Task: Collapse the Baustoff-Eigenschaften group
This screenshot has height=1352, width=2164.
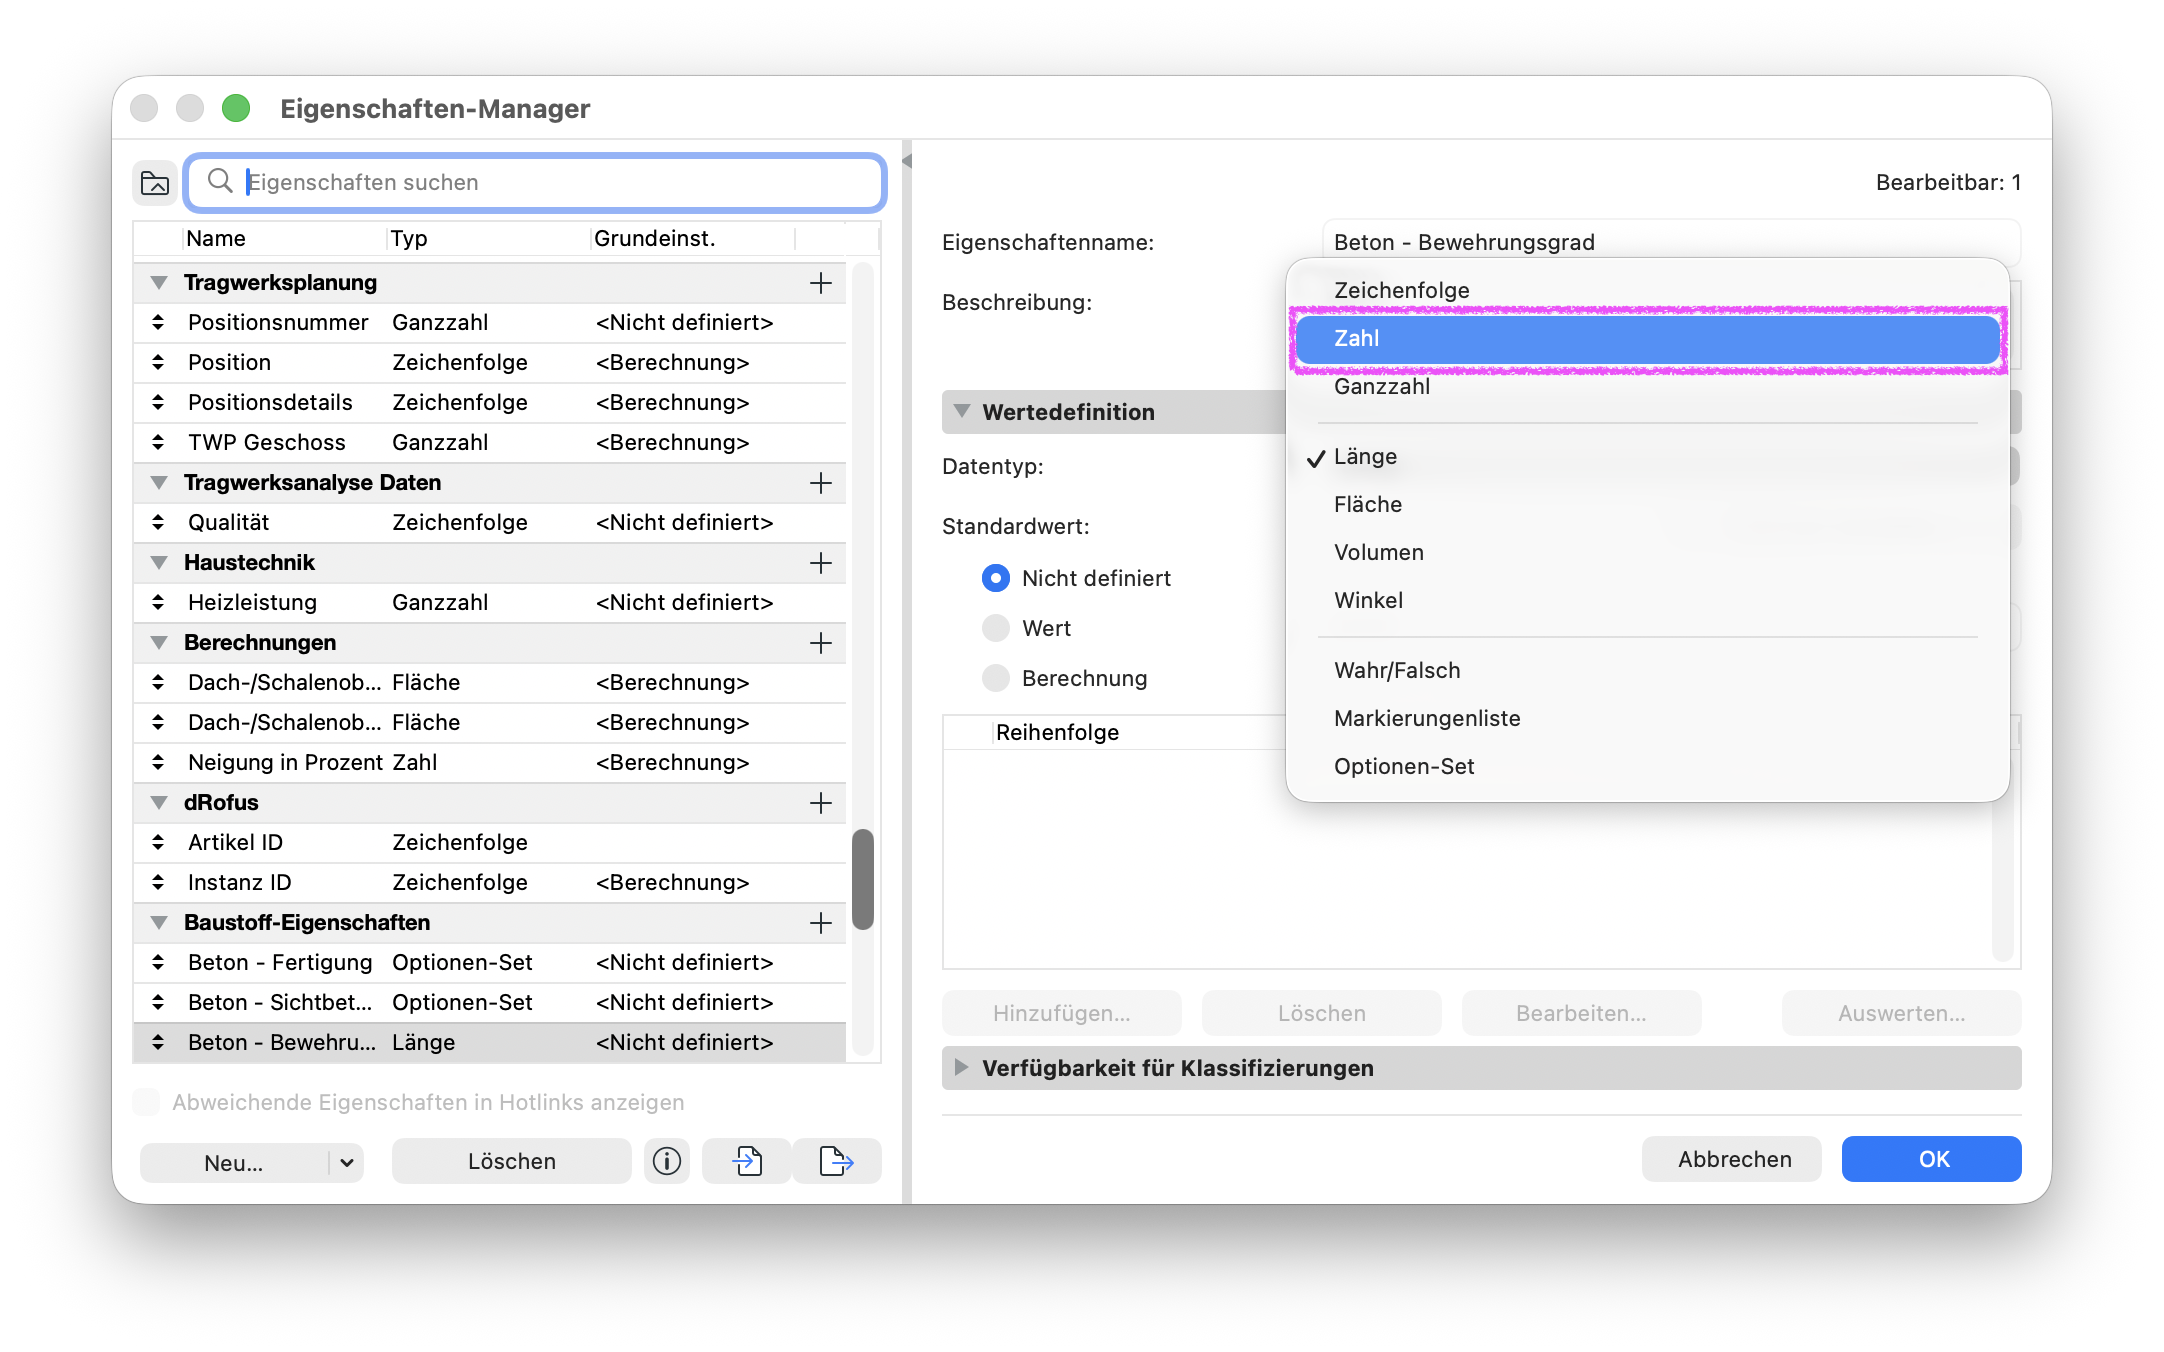Action: click(159, 923)
